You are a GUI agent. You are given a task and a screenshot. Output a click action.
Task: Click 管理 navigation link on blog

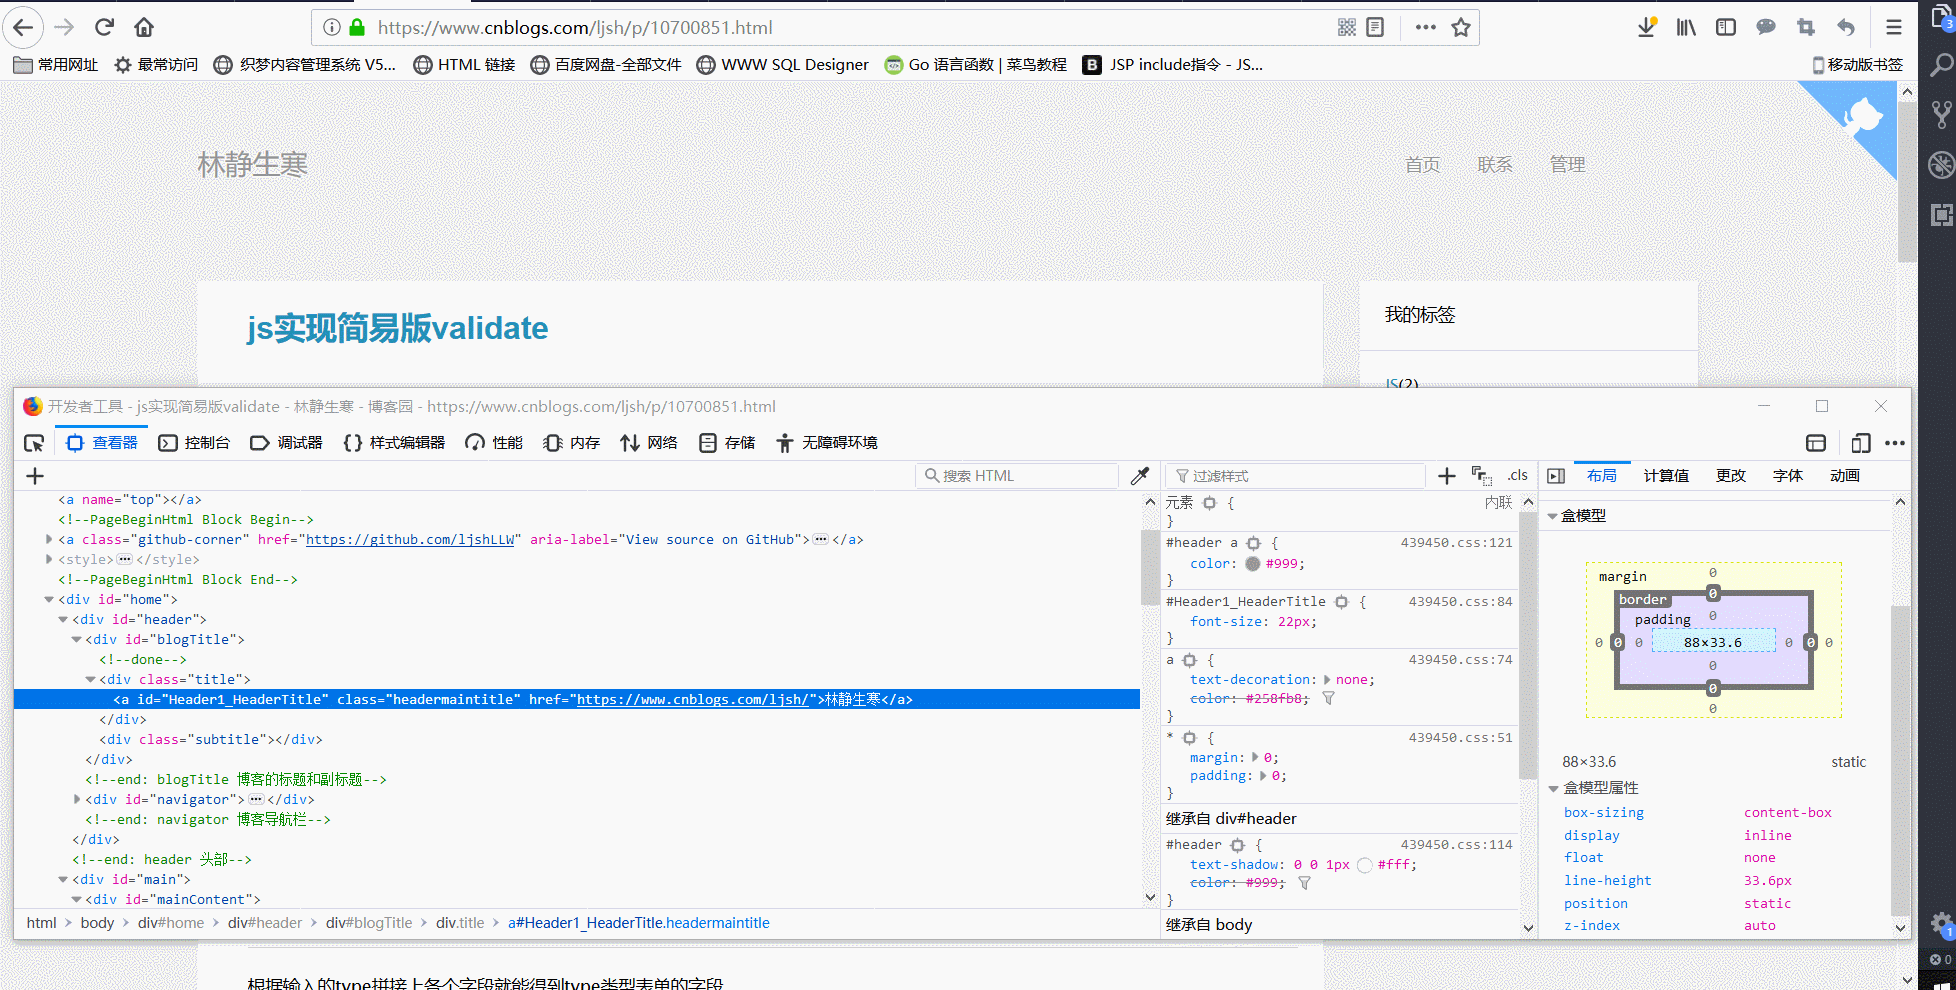[x=1567, y=165]
